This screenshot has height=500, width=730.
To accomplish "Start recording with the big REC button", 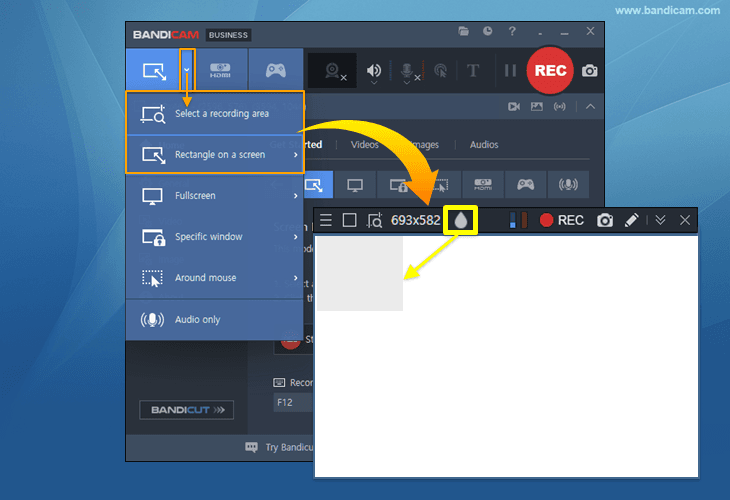I will pyautogui.click(x=550, y=70).
